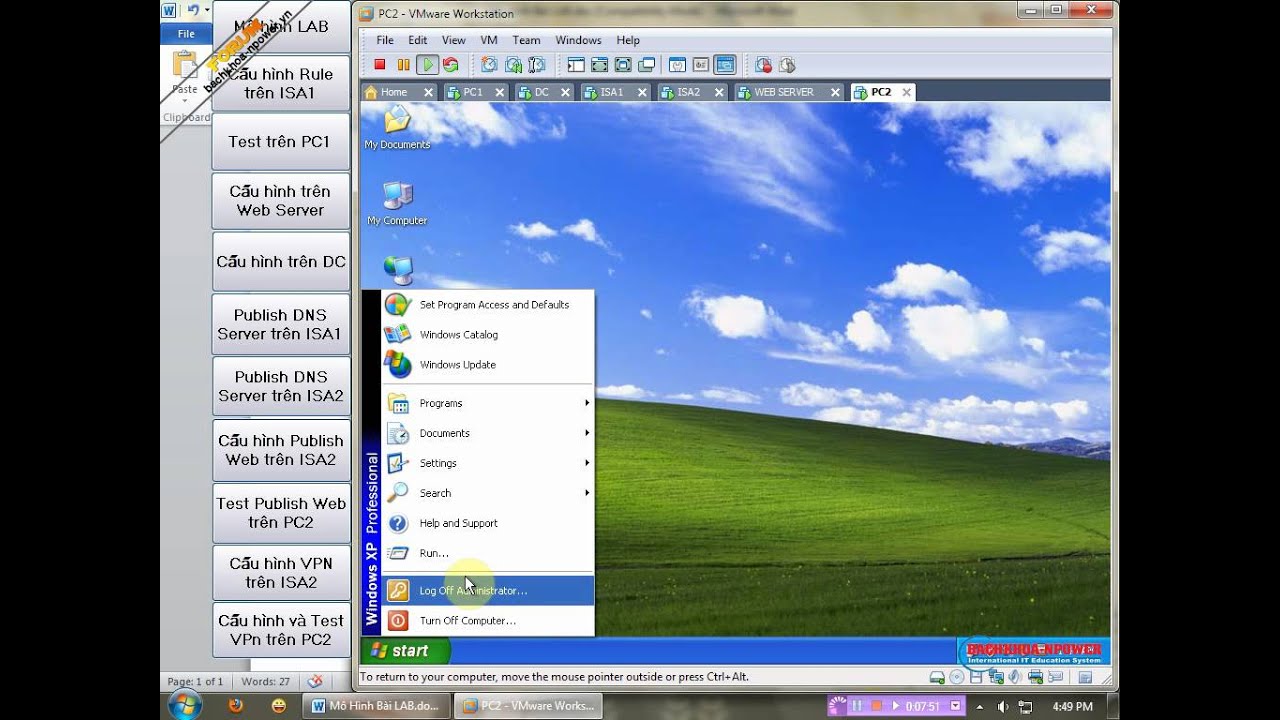Click the Reset VM toolbar icon
The height and width of the screenshot is (720, 1280).
click(451, 65)
